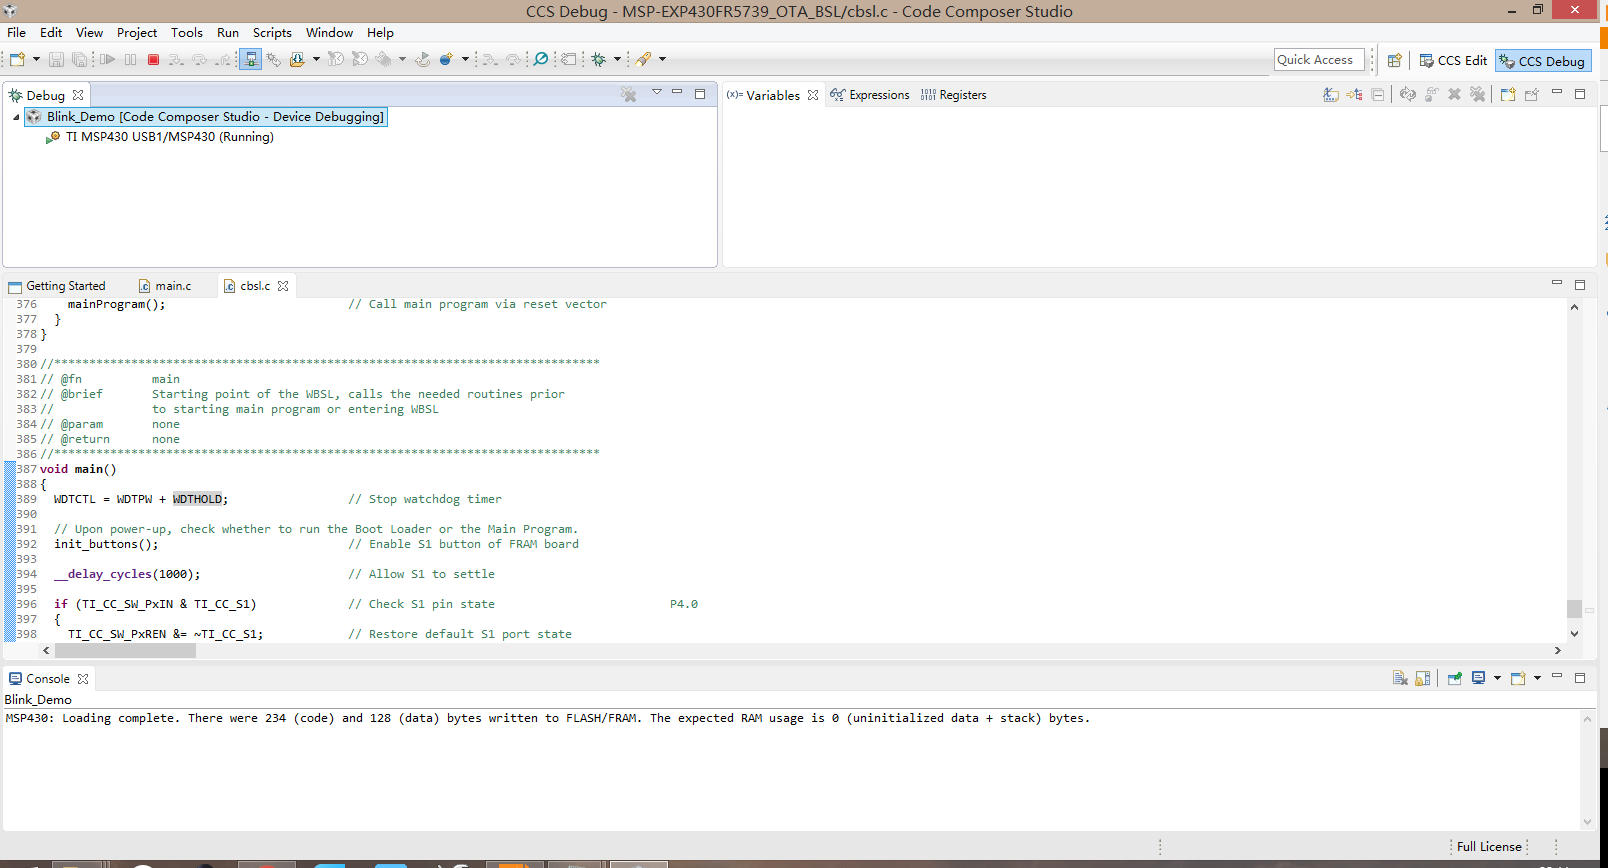Switch to the Registers tab

(x=953, y=95)
